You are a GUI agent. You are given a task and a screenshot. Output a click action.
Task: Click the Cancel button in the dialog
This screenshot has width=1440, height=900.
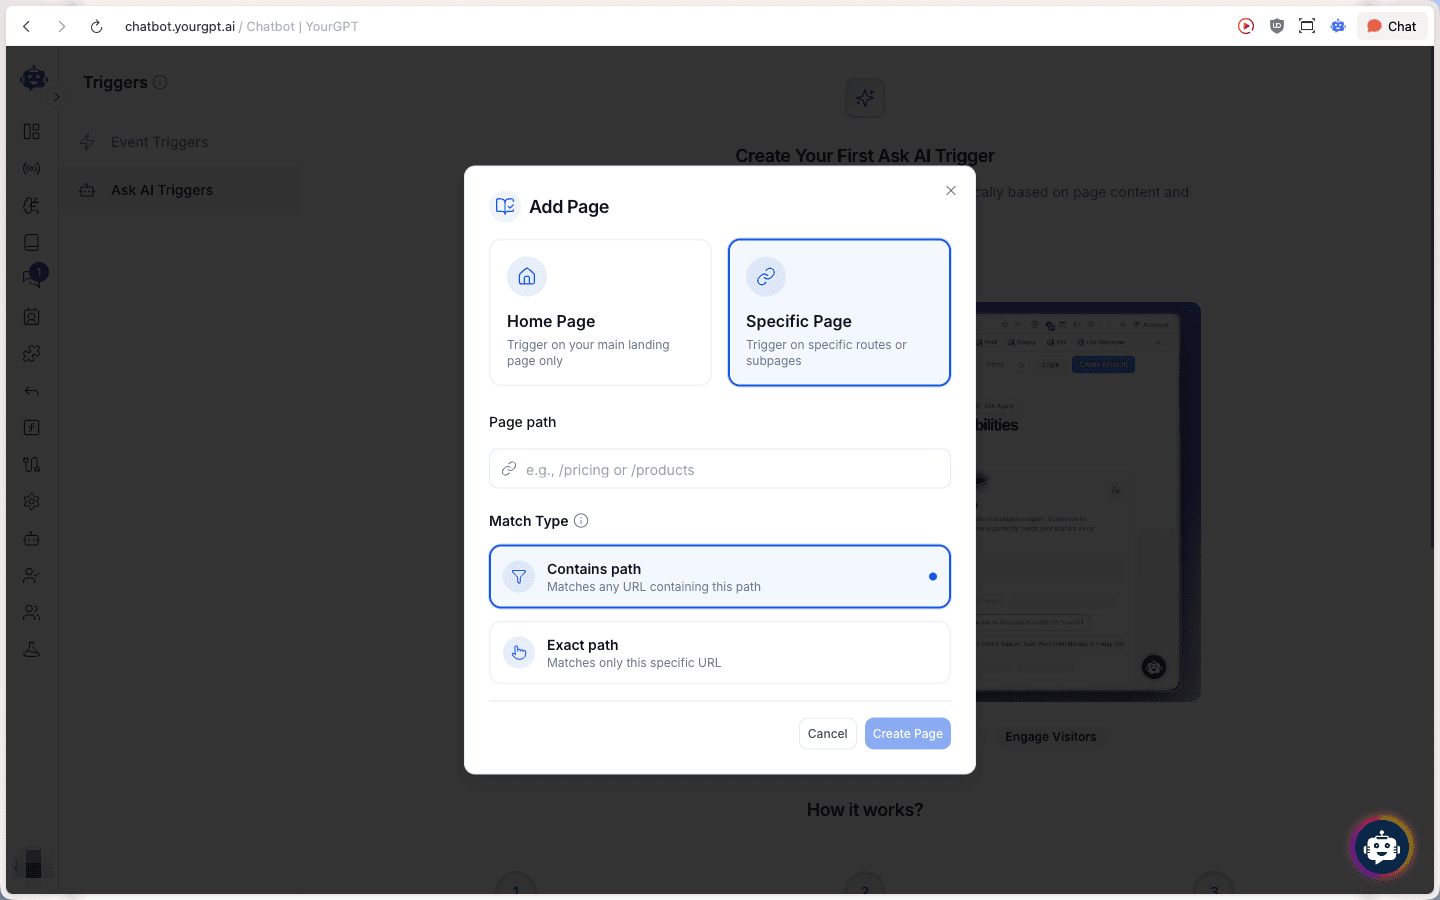[827, 733]
